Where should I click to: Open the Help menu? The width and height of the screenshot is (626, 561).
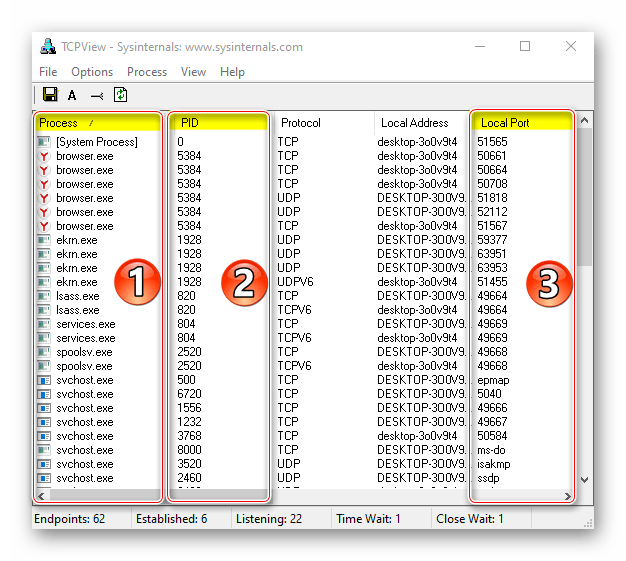click(x=232, y=72)
